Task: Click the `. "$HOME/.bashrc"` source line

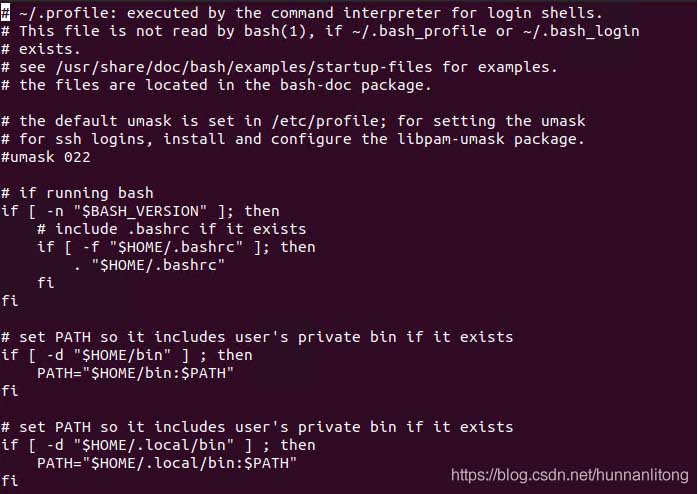Action: (150, 265)
